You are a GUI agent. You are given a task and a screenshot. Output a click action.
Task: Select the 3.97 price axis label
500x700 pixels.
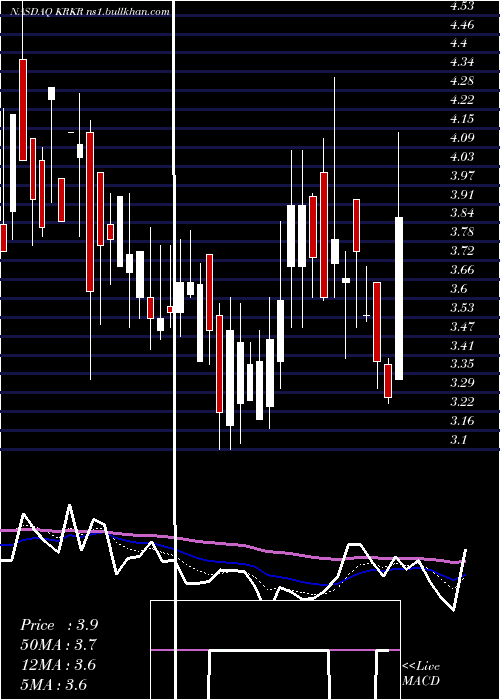[462, 175]
